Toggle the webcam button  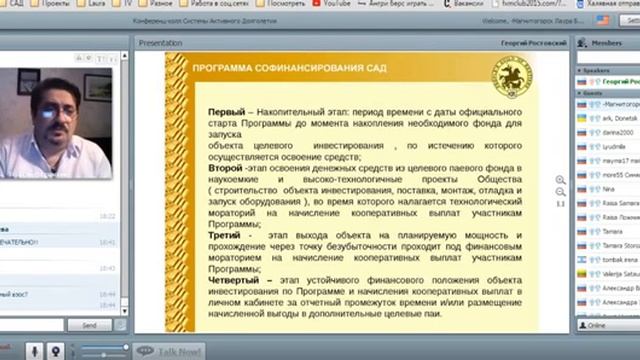[56, 351]
